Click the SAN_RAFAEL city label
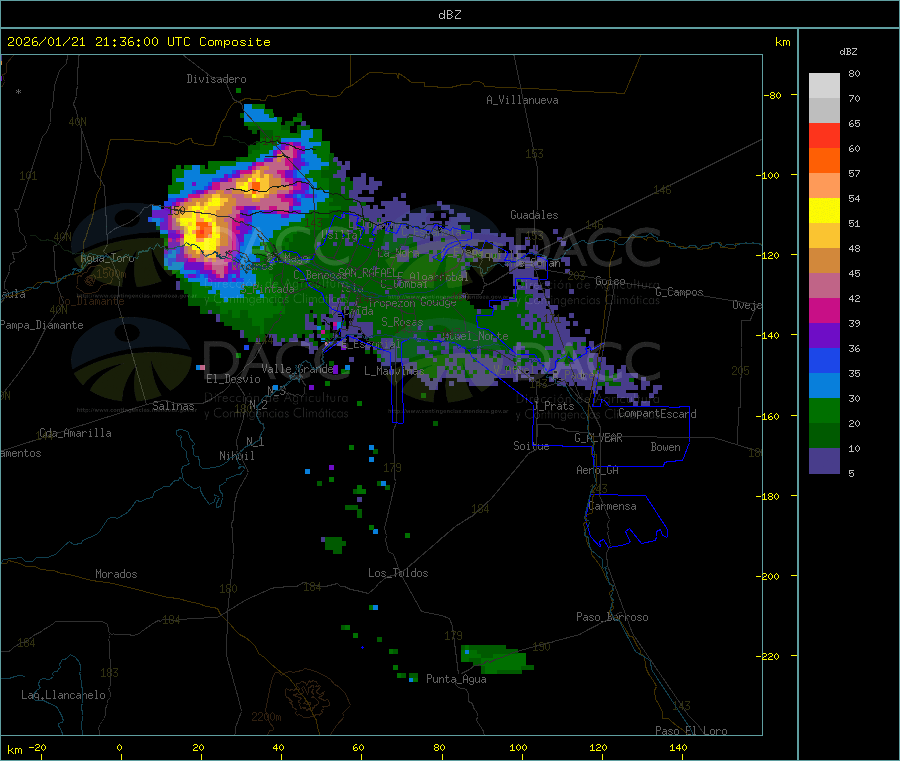Screen dimensions: 900x761 367,272
